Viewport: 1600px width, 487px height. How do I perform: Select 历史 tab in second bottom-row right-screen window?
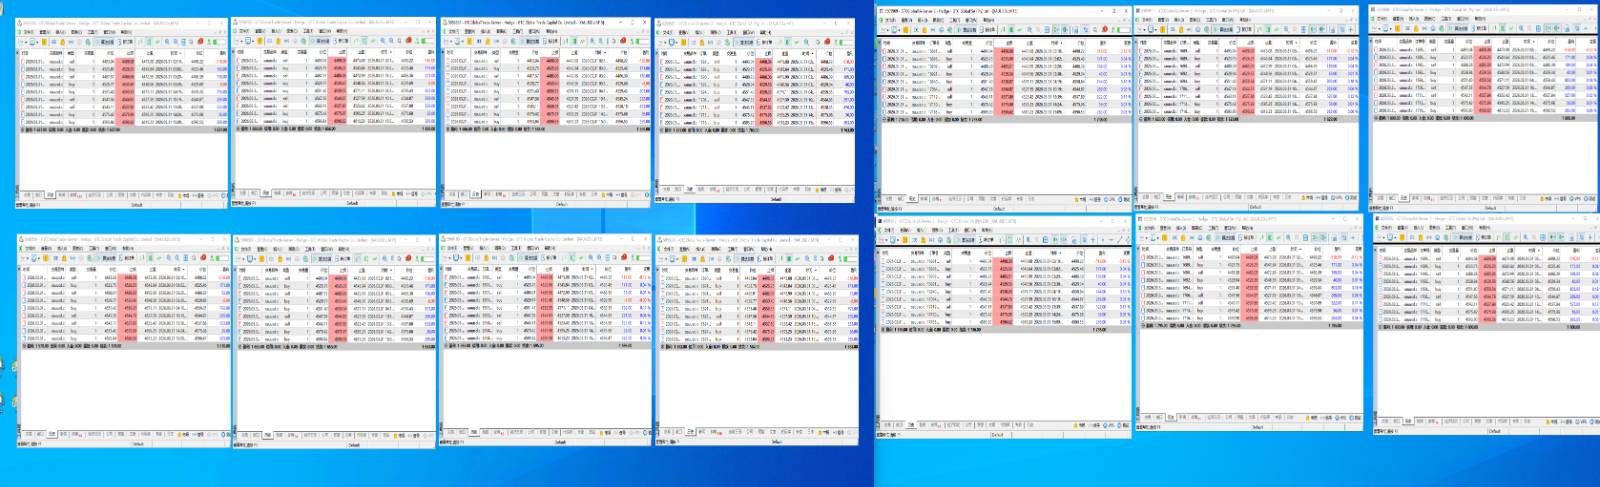(x=1171, y=418)
